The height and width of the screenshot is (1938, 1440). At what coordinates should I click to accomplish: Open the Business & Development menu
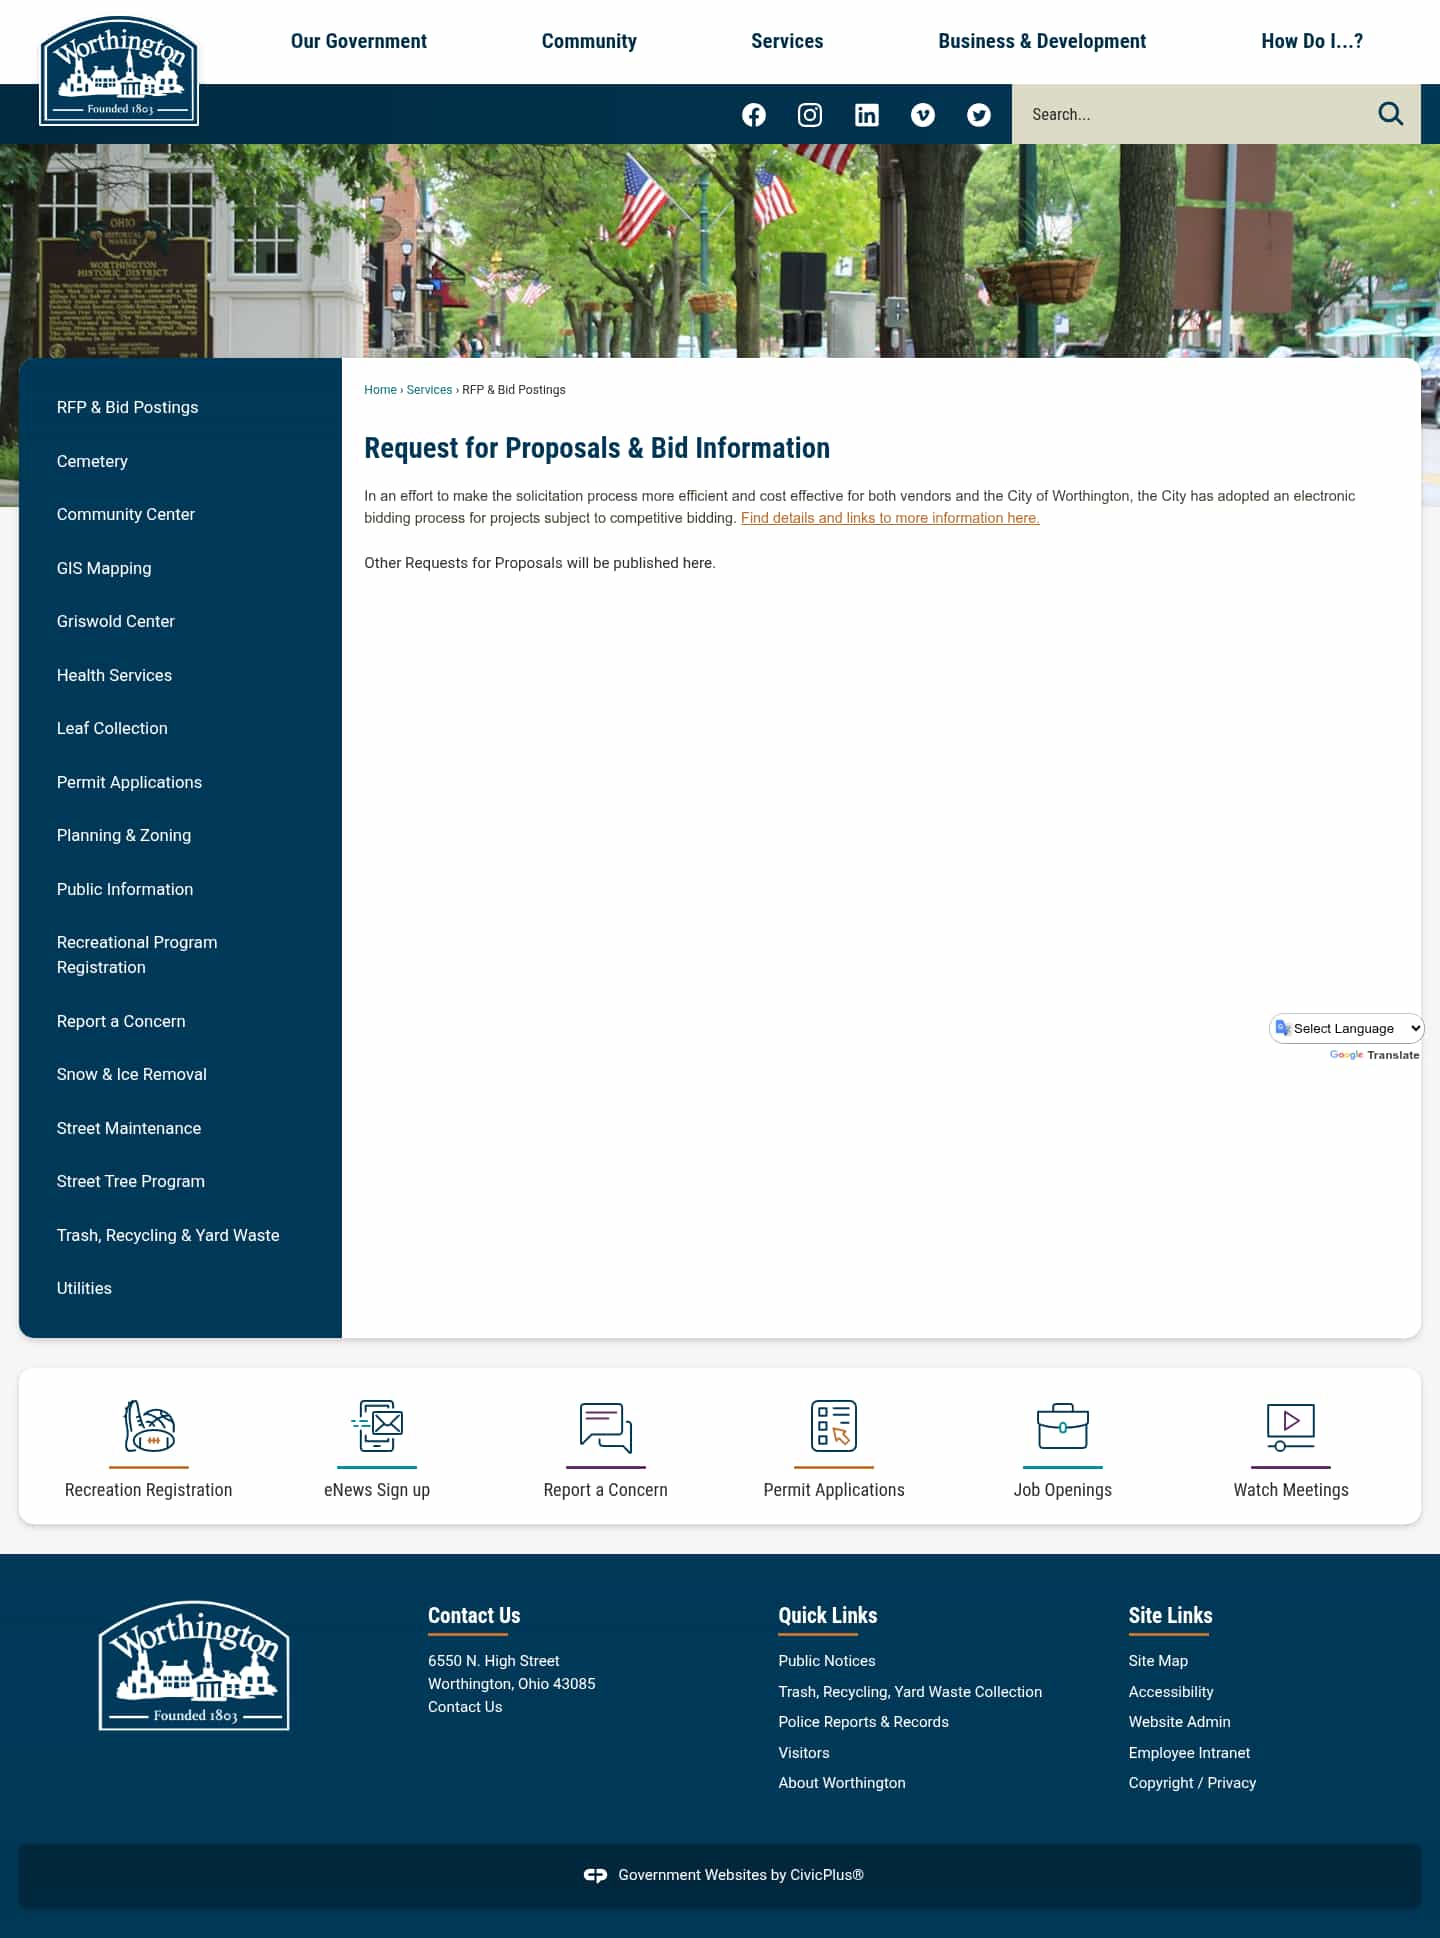point(1042,41)
